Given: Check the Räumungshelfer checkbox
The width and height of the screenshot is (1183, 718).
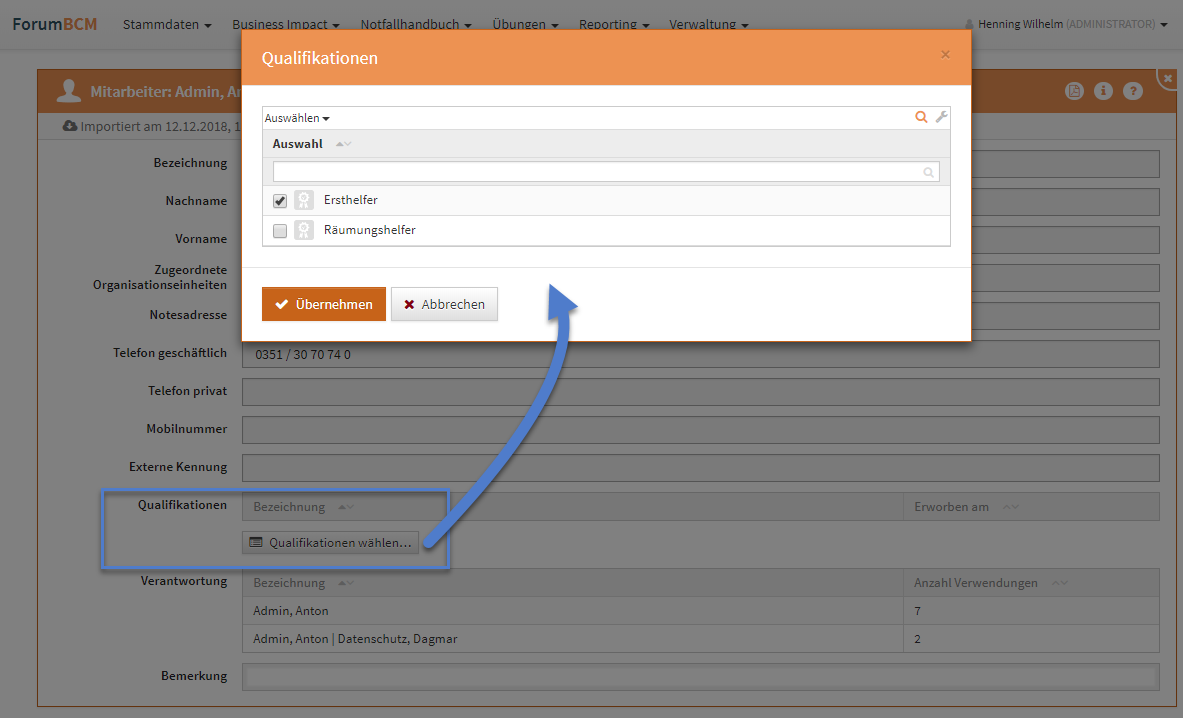Looking at the screenshot, I should pyautogui.click(x=280, y=231).
